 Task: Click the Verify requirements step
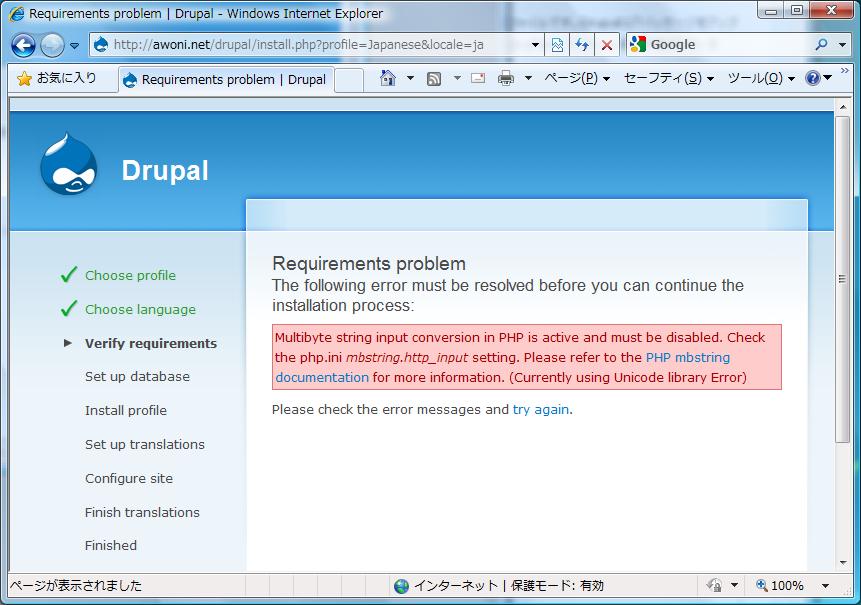[151, 344]
